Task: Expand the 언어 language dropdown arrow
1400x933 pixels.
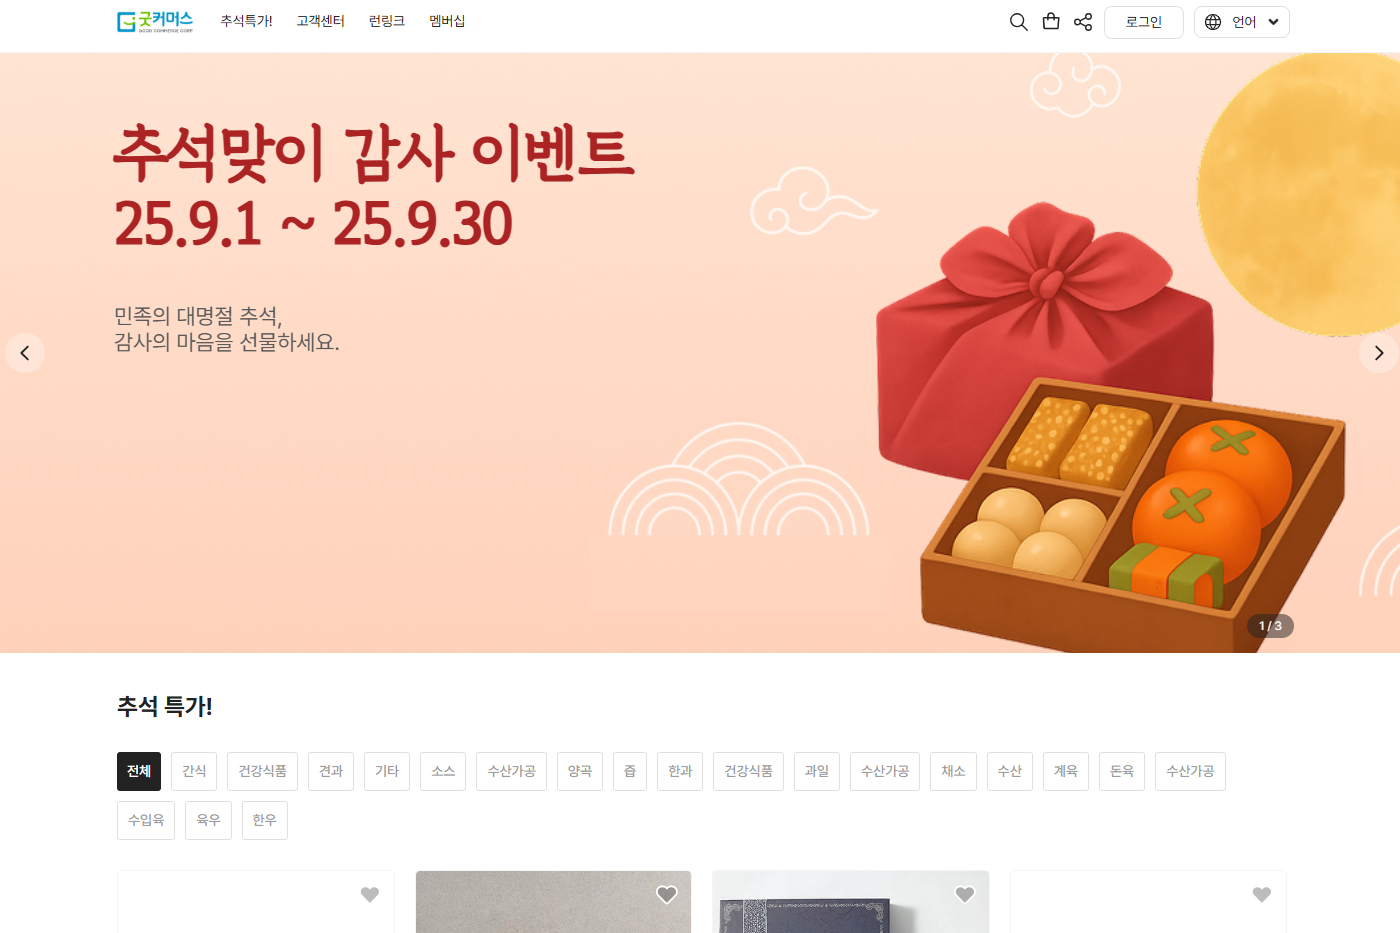Action: 1273,22
